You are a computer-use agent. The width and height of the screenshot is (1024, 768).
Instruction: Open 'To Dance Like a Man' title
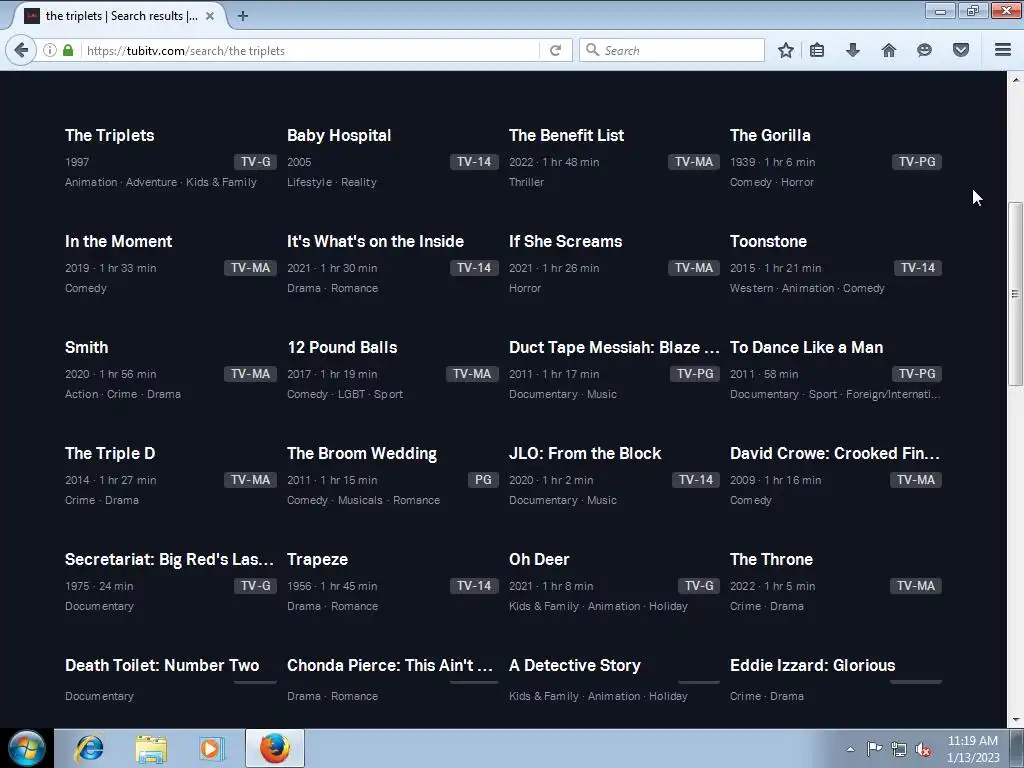pyautogui.click(x=807, y=347)
